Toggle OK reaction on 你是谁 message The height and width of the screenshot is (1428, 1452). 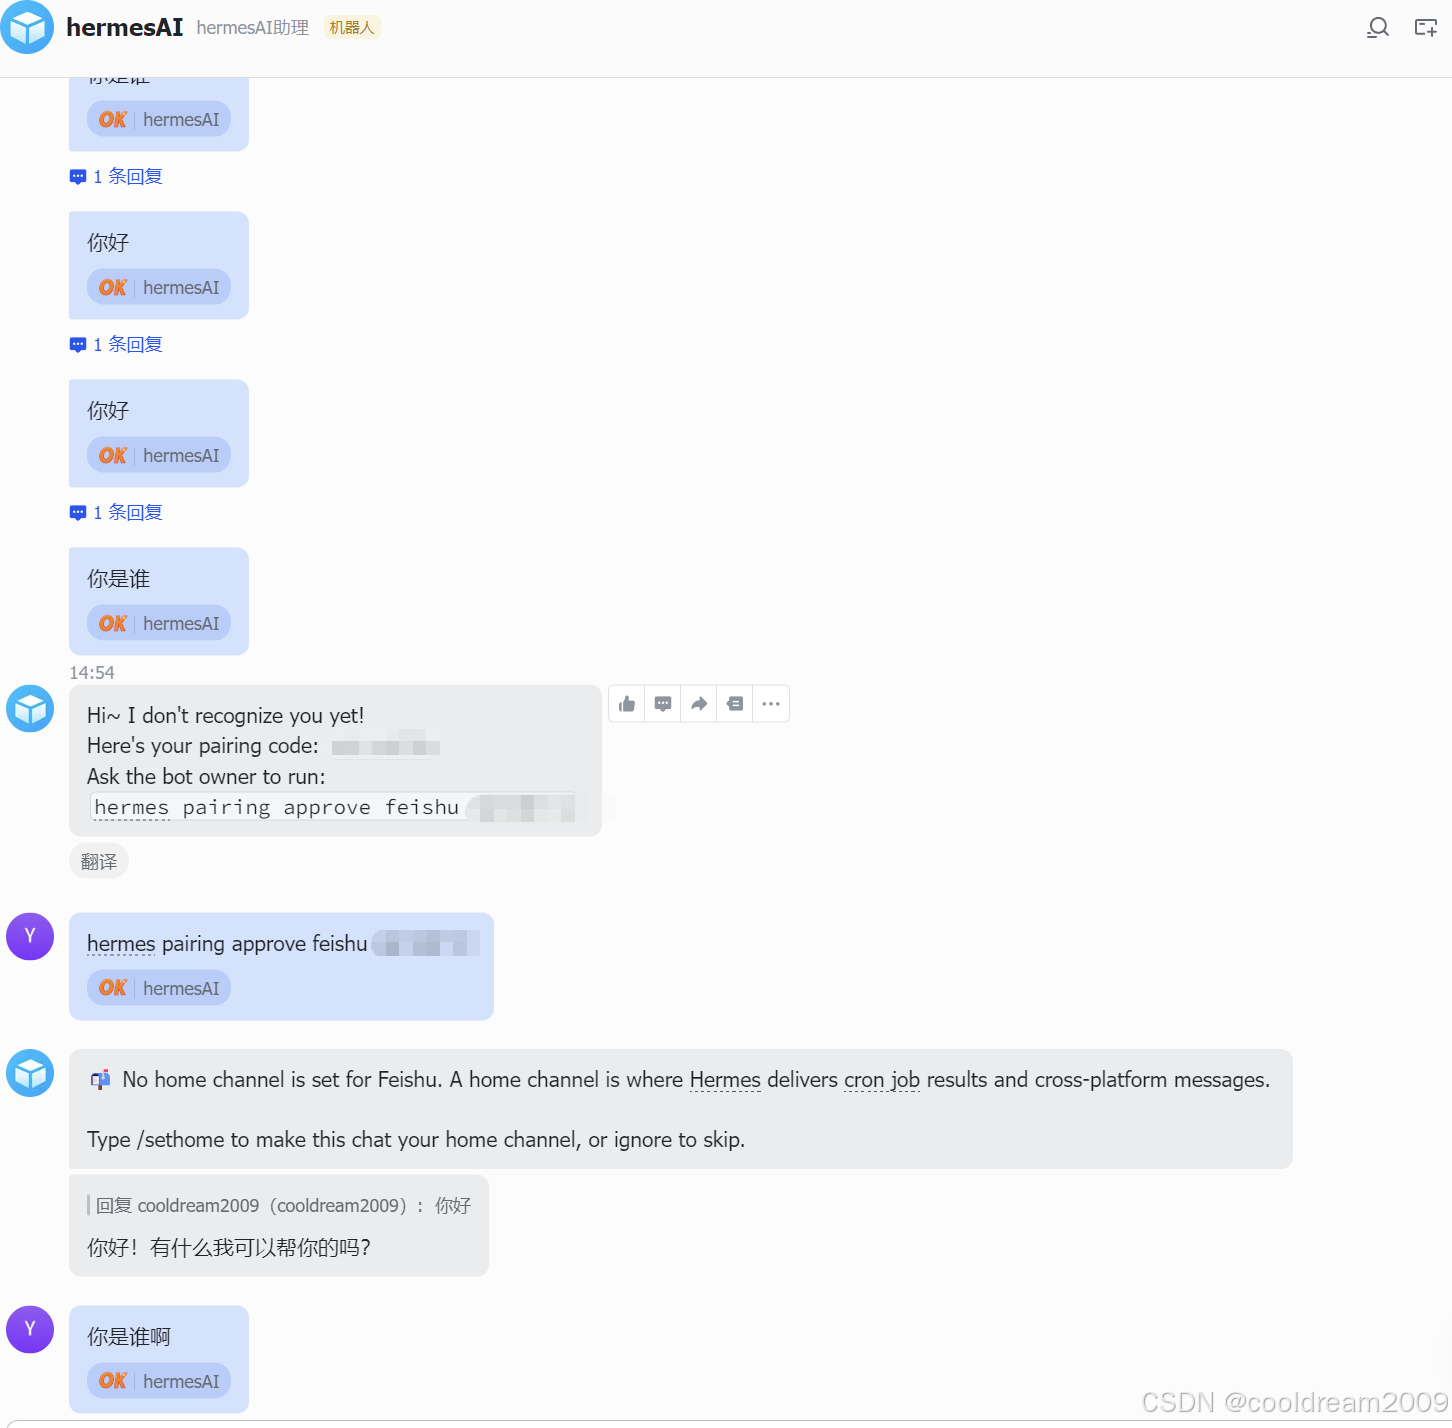point(159,623)
